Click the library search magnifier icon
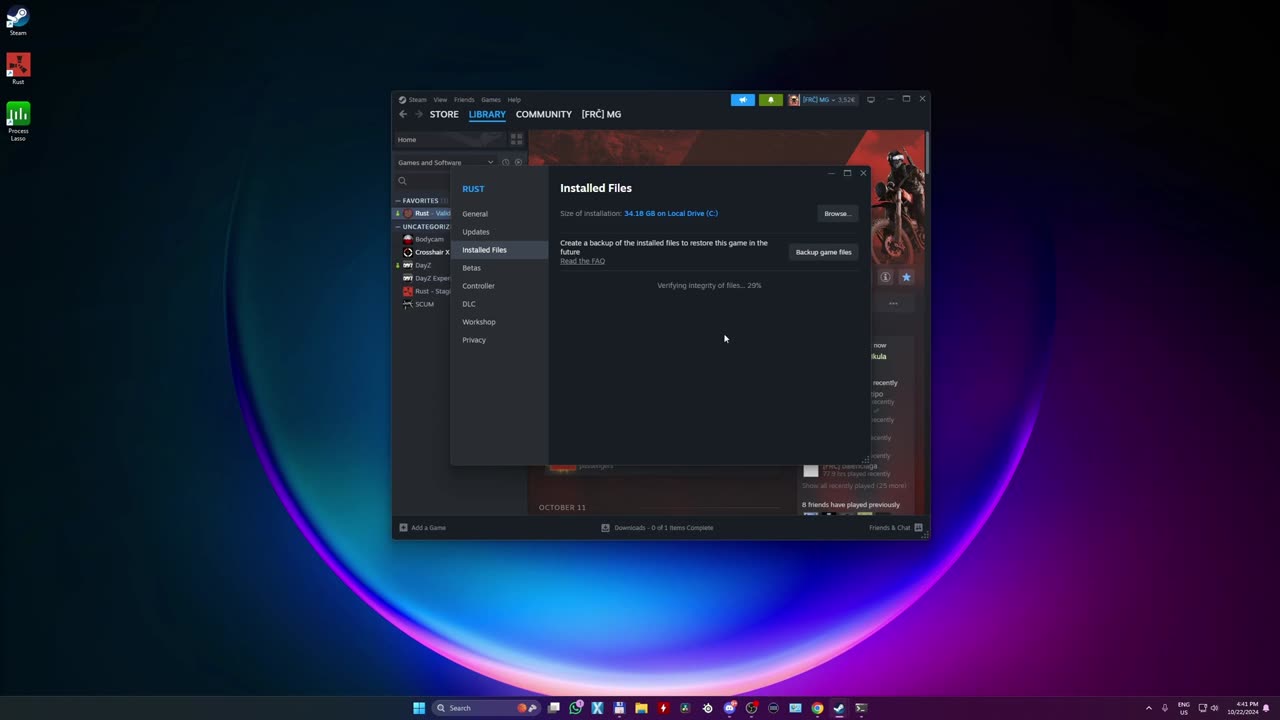The height and width of the screenshot is (720, 1280). point(402,181)
